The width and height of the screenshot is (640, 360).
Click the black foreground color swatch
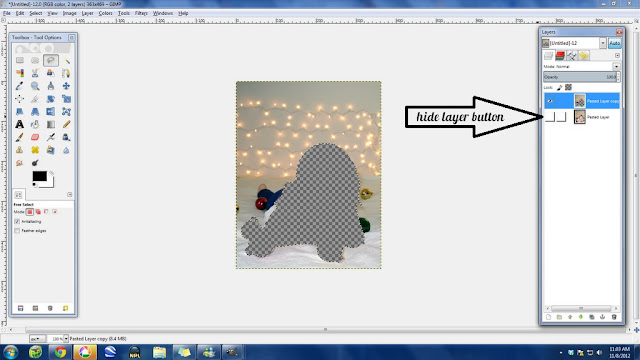tap(39, 176)
